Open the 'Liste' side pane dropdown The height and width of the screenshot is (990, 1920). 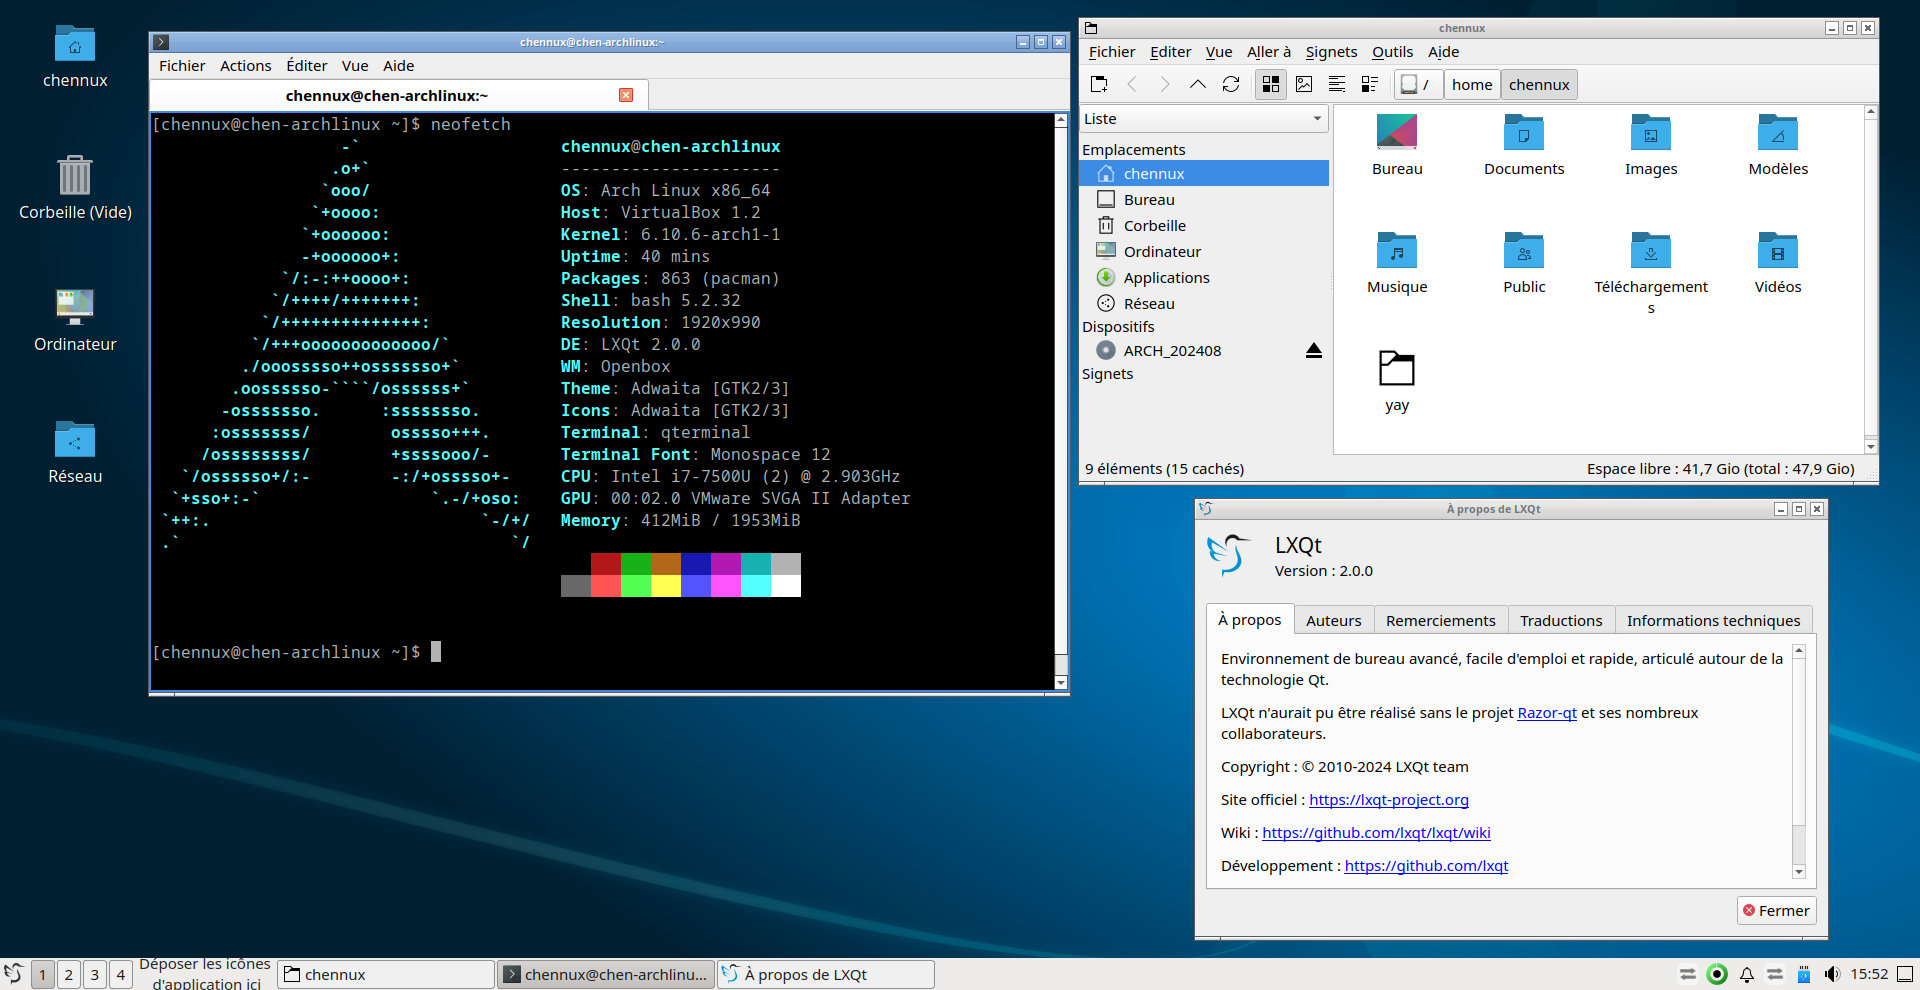(x=1203, y=119)
